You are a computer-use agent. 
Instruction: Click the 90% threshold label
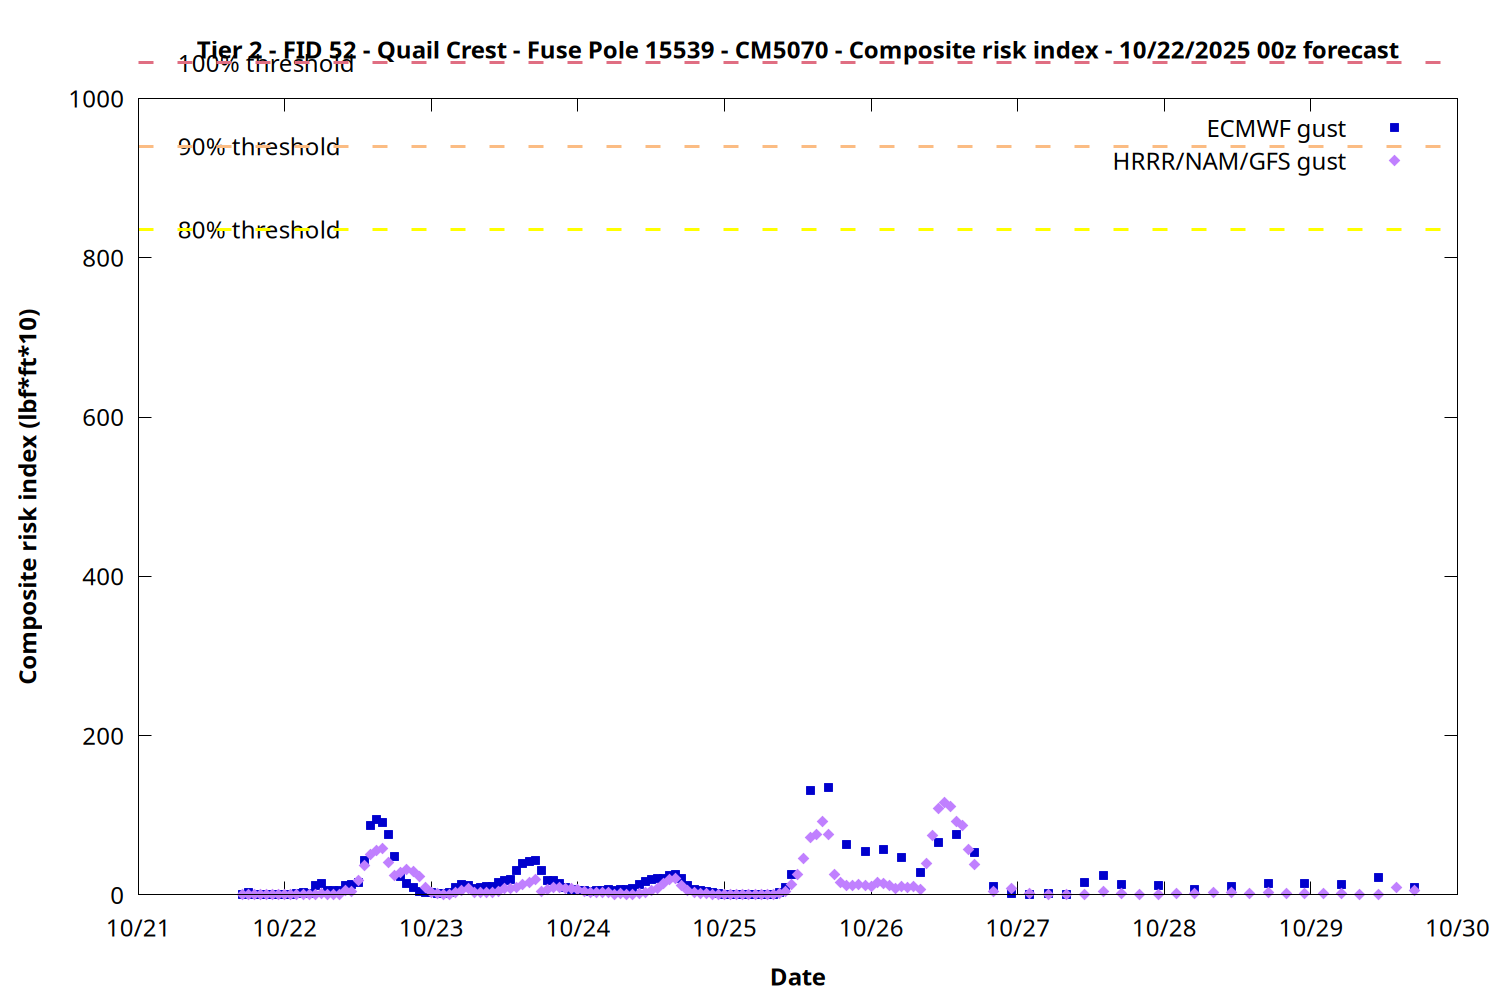pyautogui.click(x=259, y=147)
